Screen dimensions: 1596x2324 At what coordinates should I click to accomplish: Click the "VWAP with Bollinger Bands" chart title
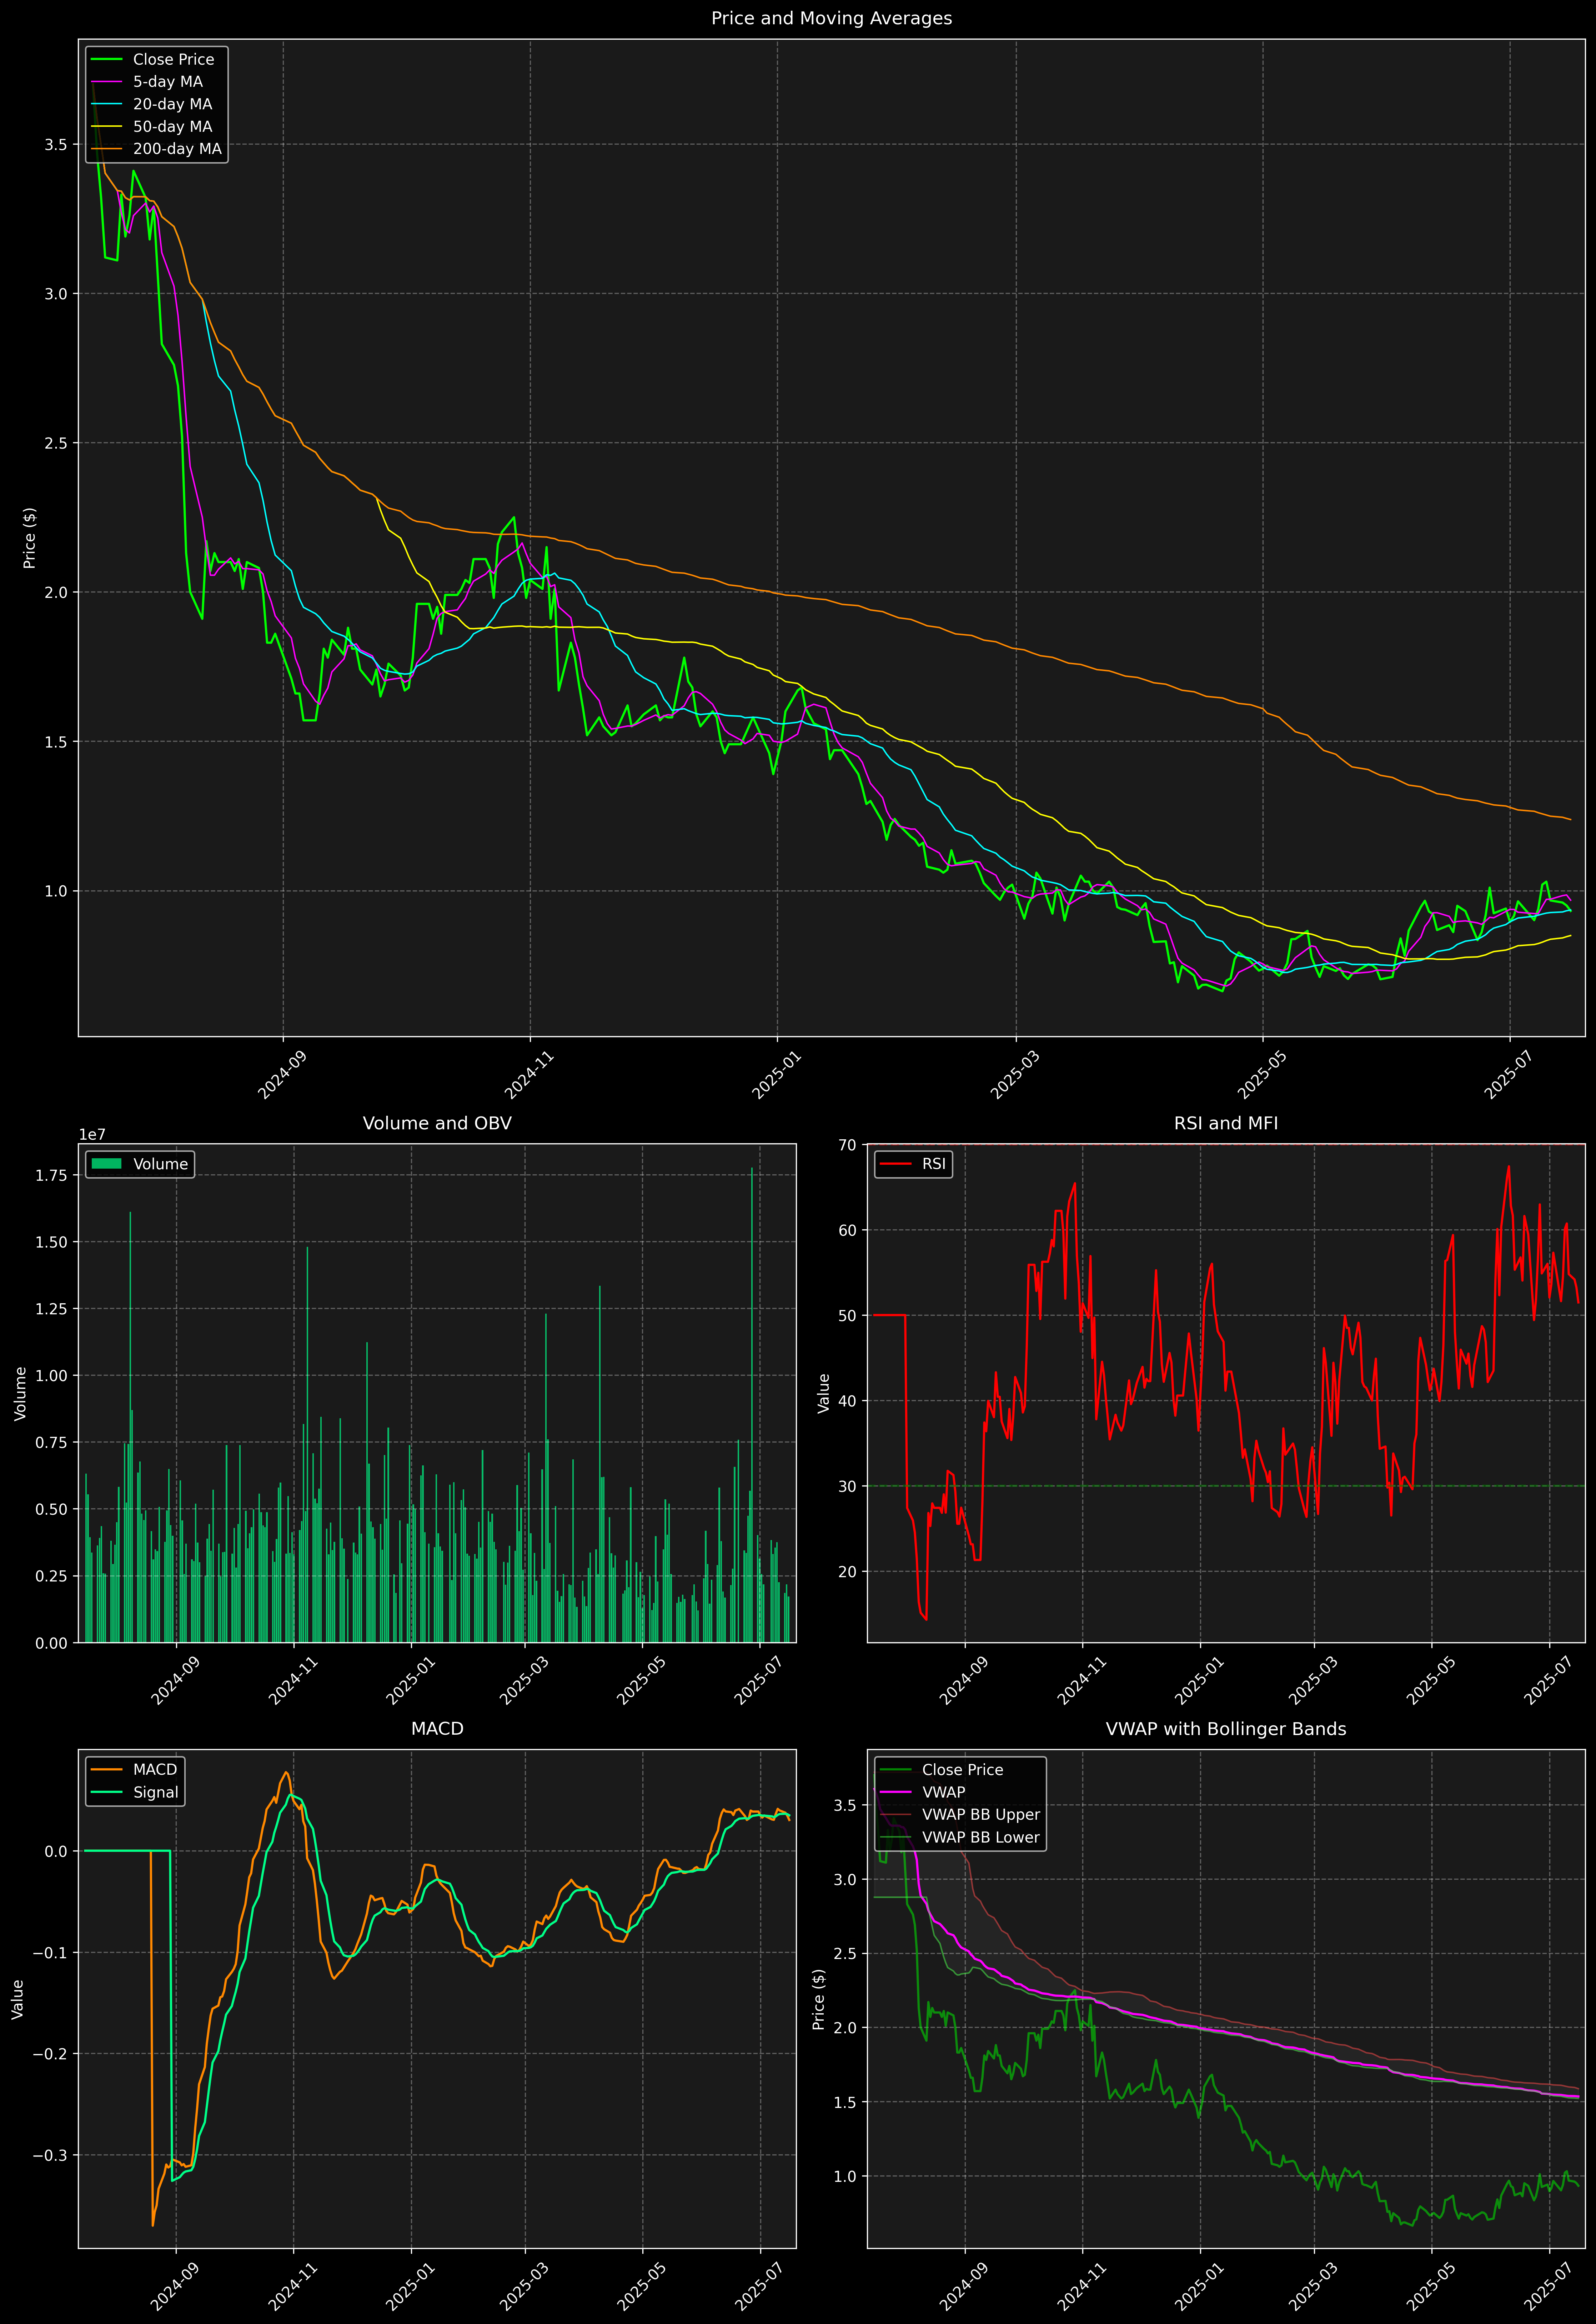coord(1226,1729)
